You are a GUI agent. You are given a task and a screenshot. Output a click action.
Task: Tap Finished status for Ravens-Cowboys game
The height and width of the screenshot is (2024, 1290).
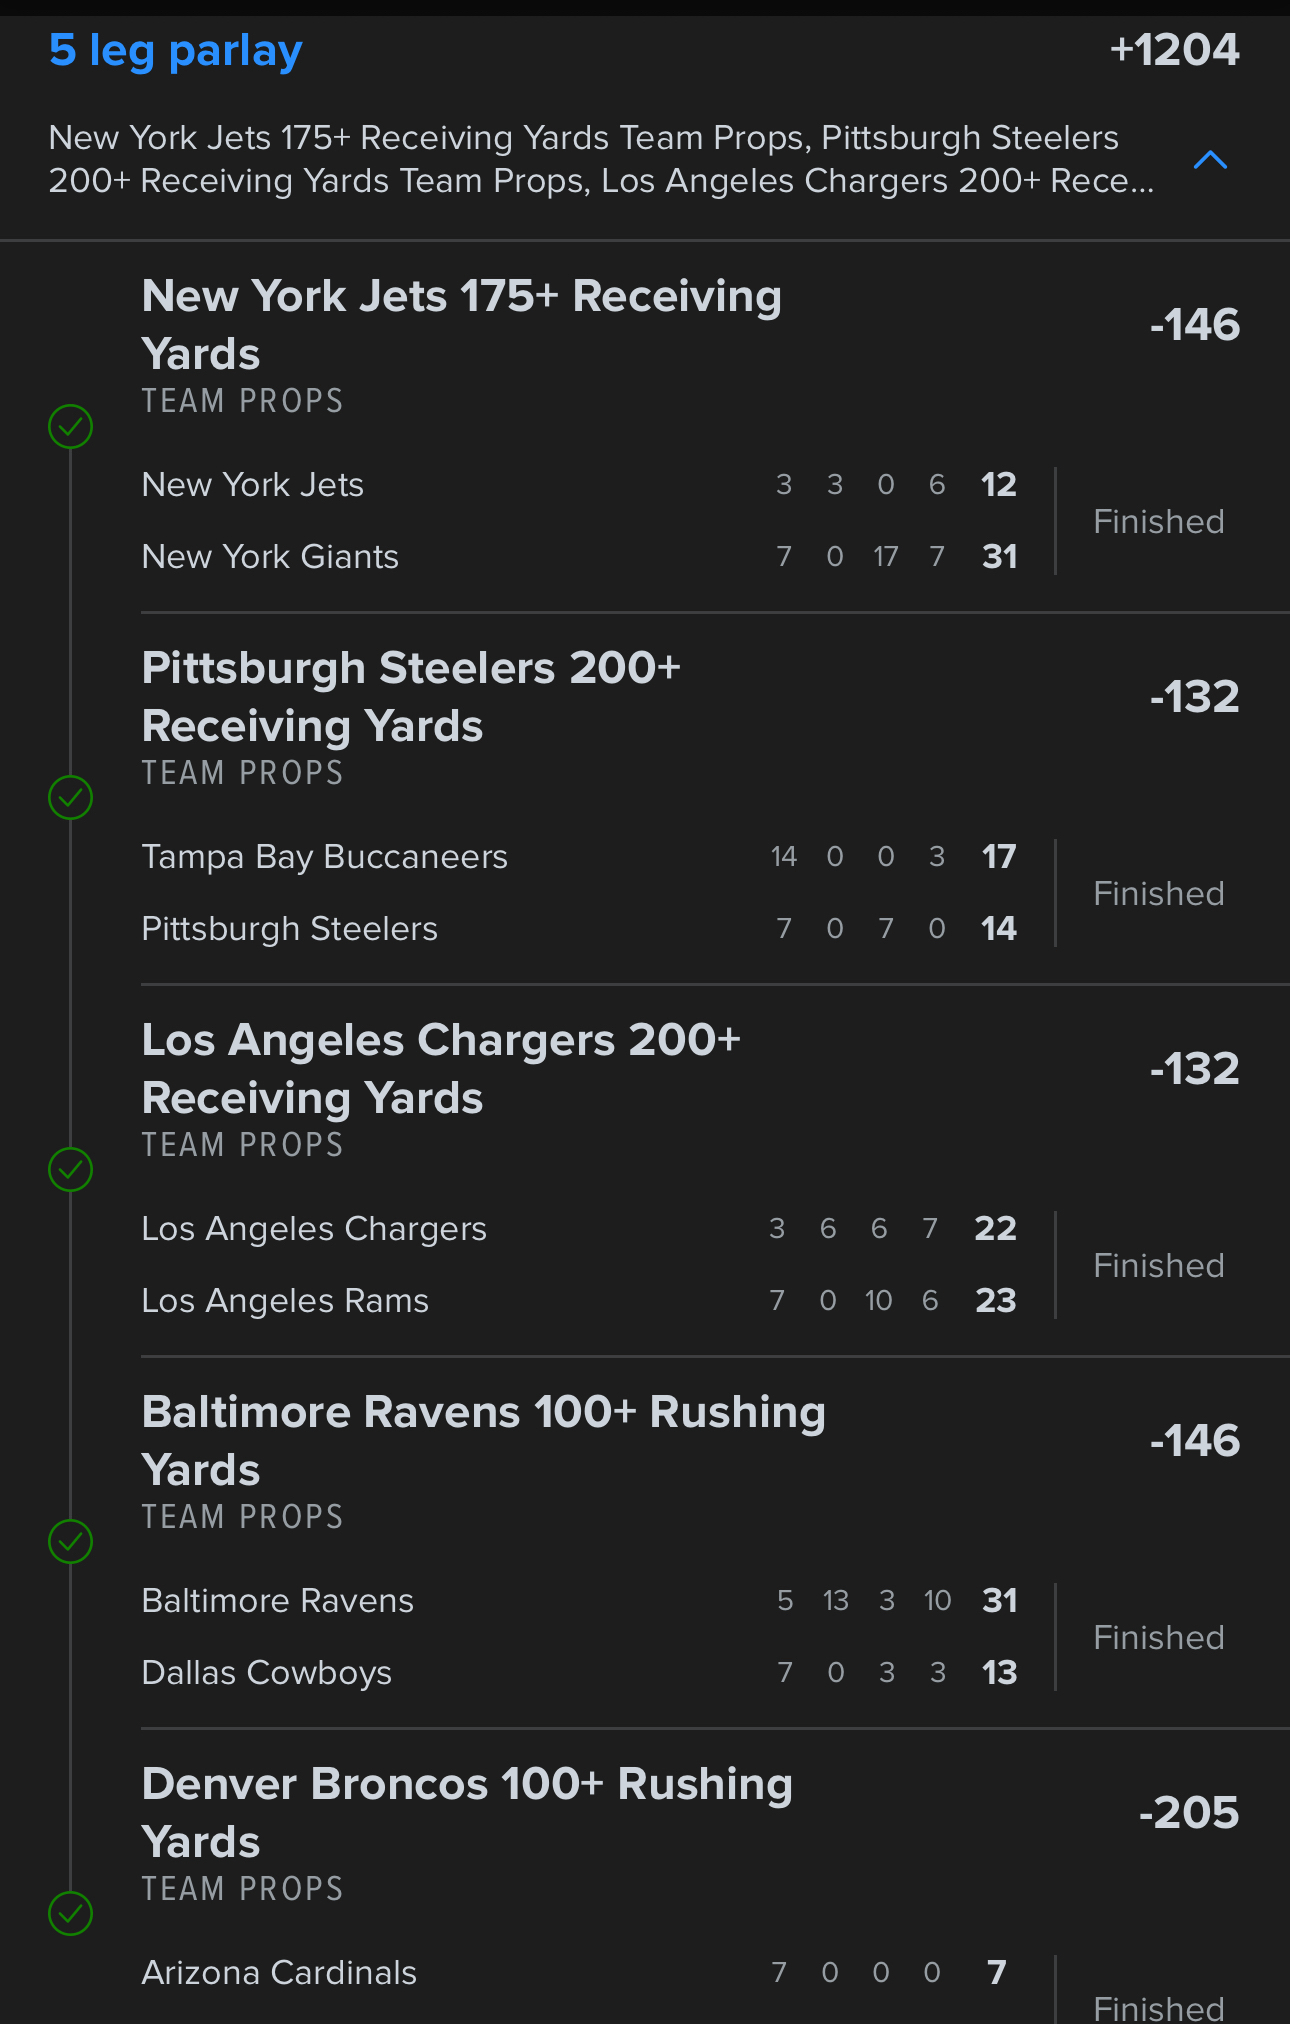(x=1158, y=1638)
